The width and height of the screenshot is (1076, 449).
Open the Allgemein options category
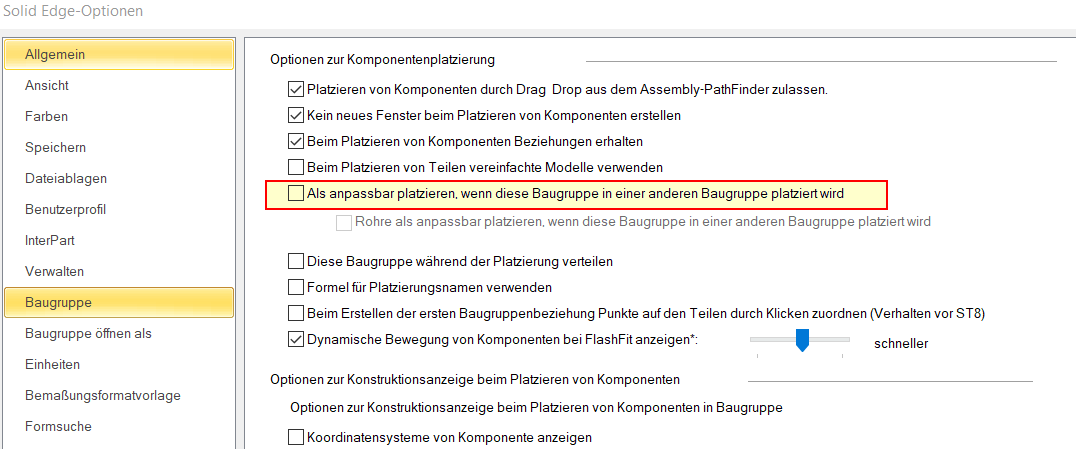click(x=119, y=54)
